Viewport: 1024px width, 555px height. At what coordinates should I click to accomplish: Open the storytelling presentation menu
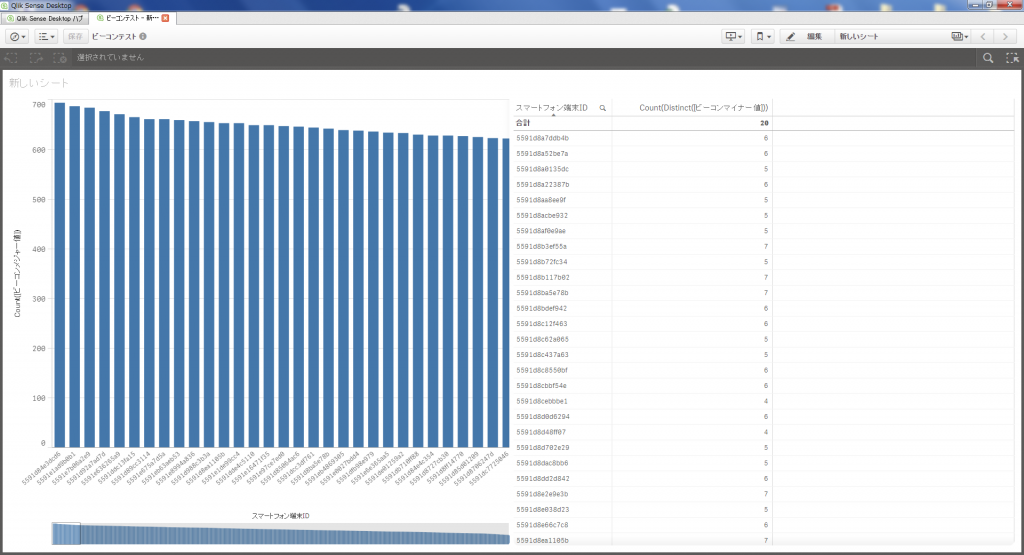(x=735, y=37)
